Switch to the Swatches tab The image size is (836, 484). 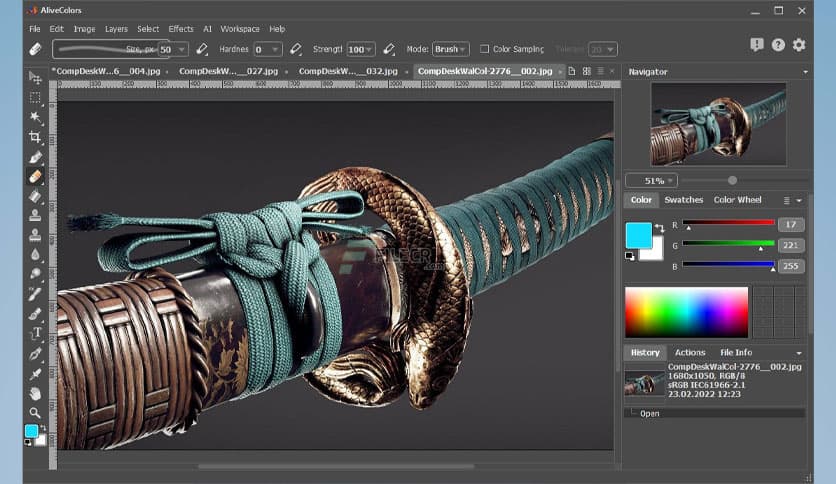point(684,200)
